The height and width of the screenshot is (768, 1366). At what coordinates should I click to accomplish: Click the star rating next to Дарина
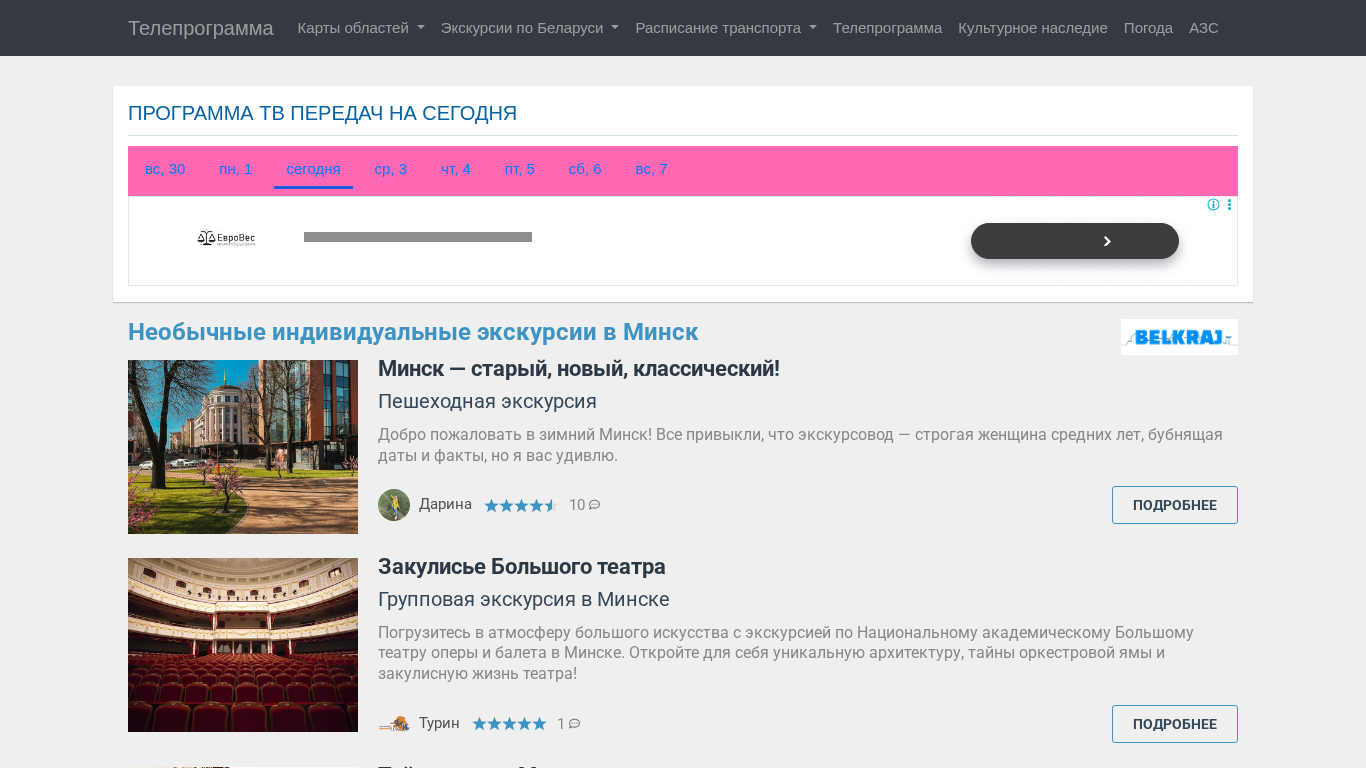[x=520, y=506]
